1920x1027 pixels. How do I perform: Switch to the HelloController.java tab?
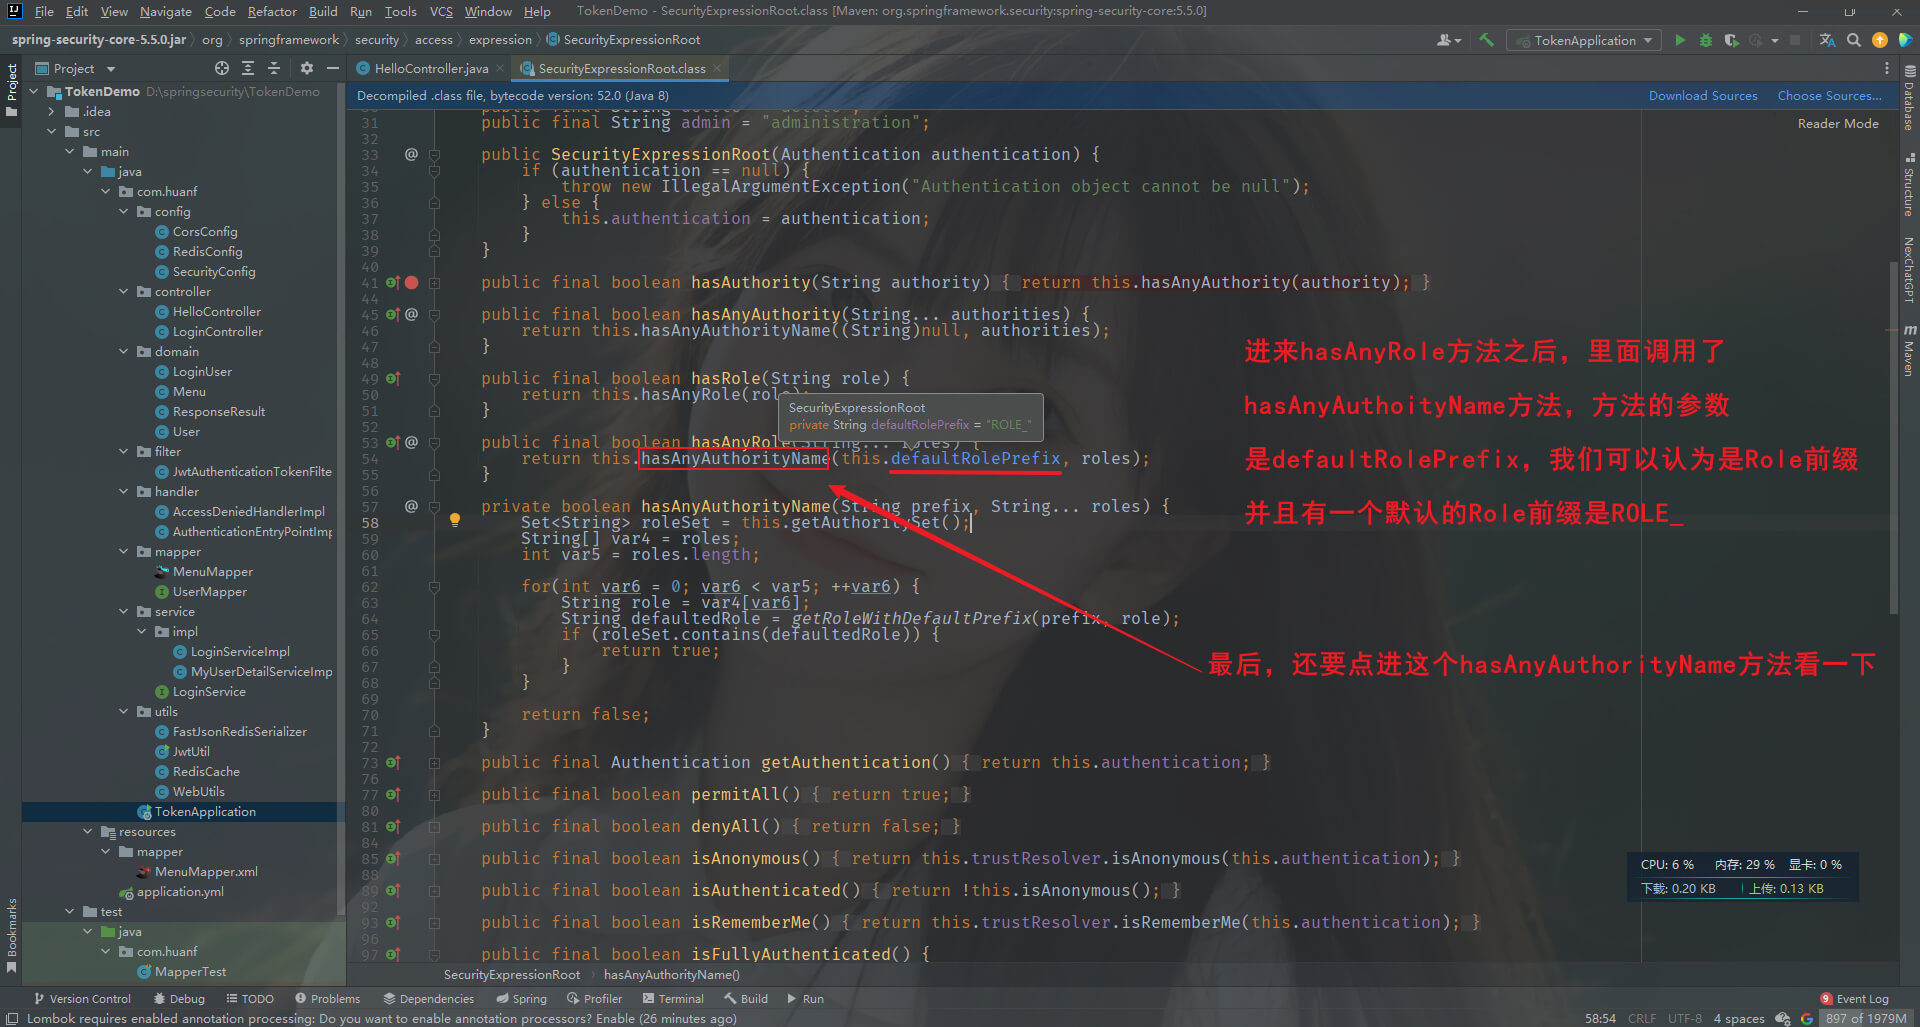point(431,69)
